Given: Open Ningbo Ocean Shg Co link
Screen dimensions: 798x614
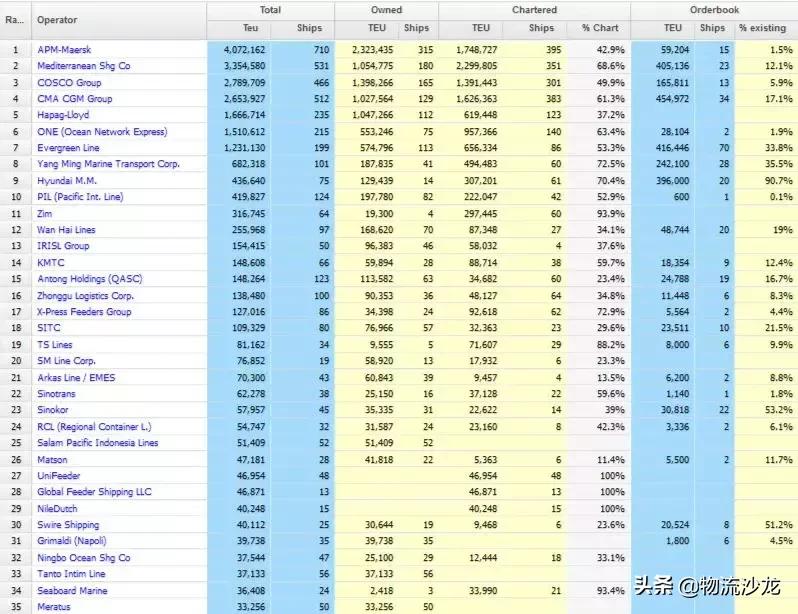Looking at the screenshot, I should tap(84, 558).
